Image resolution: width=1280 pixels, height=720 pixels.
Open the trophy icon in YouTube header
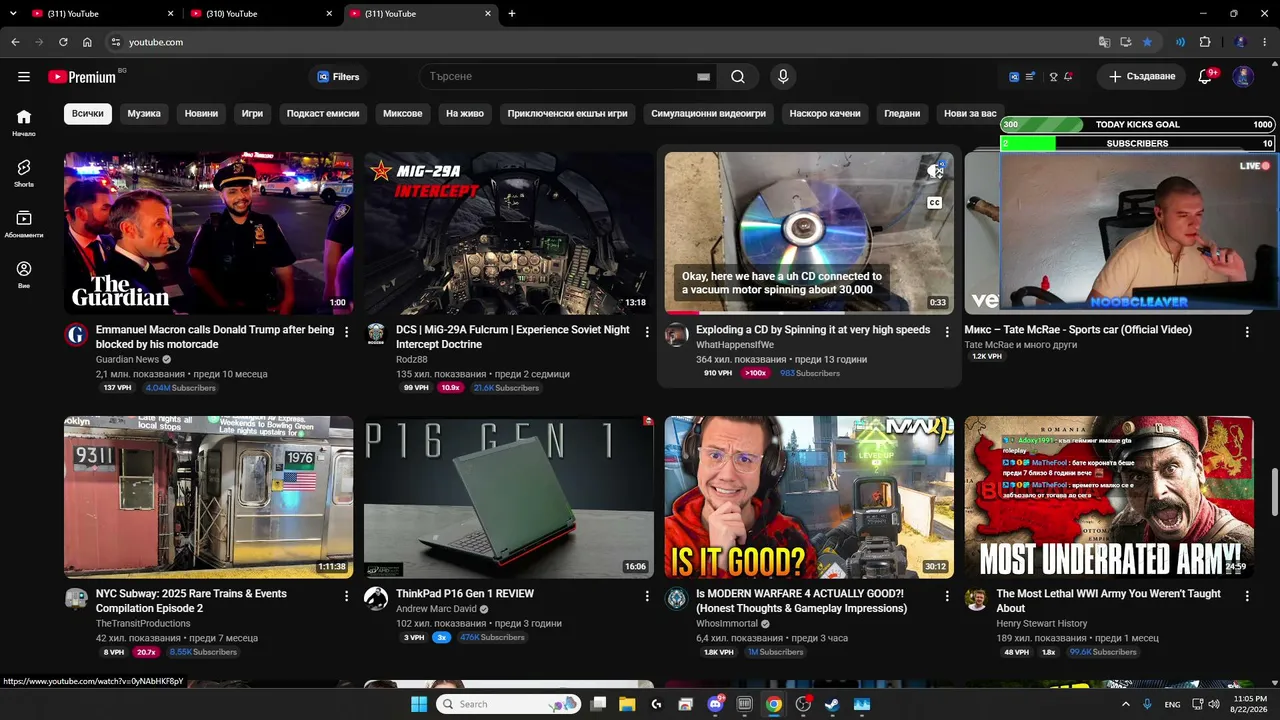1053,77
